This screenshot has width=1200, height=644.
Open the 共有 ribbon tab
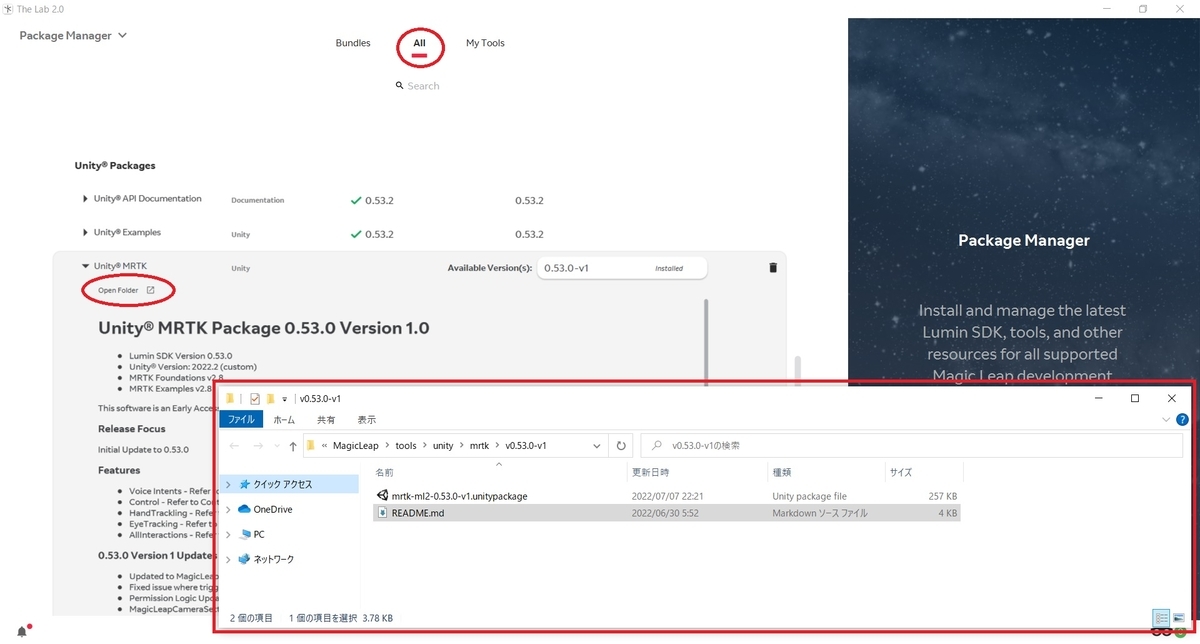click(326, 420)
